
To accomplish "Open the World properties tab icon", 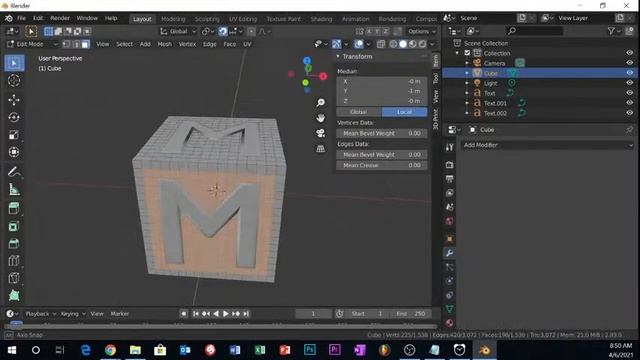I will [449, 221].
